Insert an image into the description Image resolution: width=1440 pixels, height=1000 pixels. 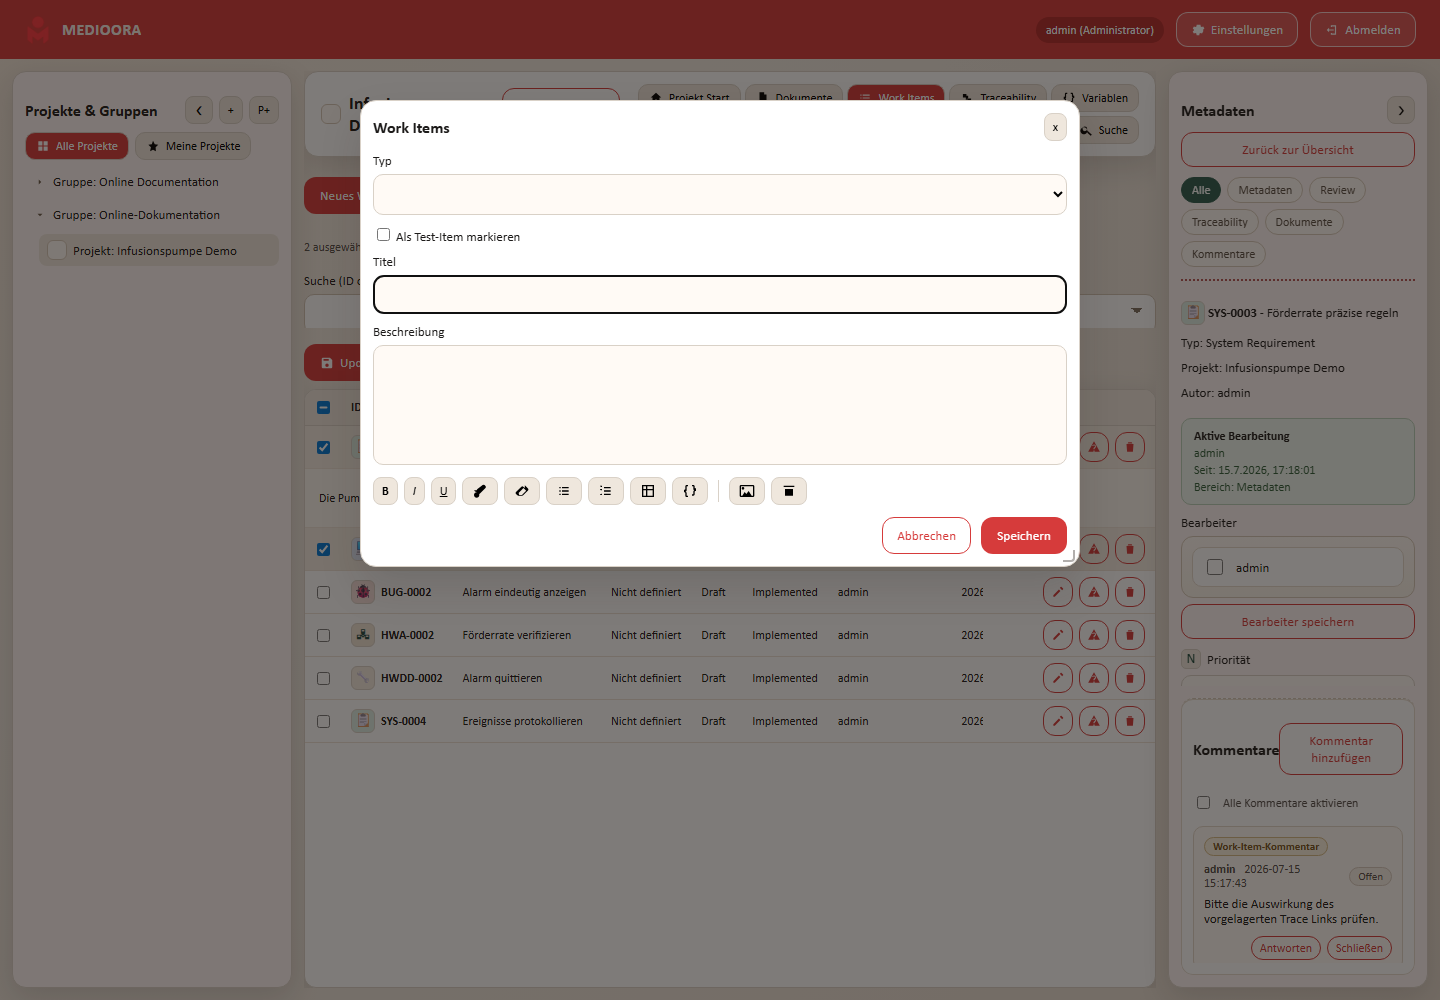coord(747,491)
